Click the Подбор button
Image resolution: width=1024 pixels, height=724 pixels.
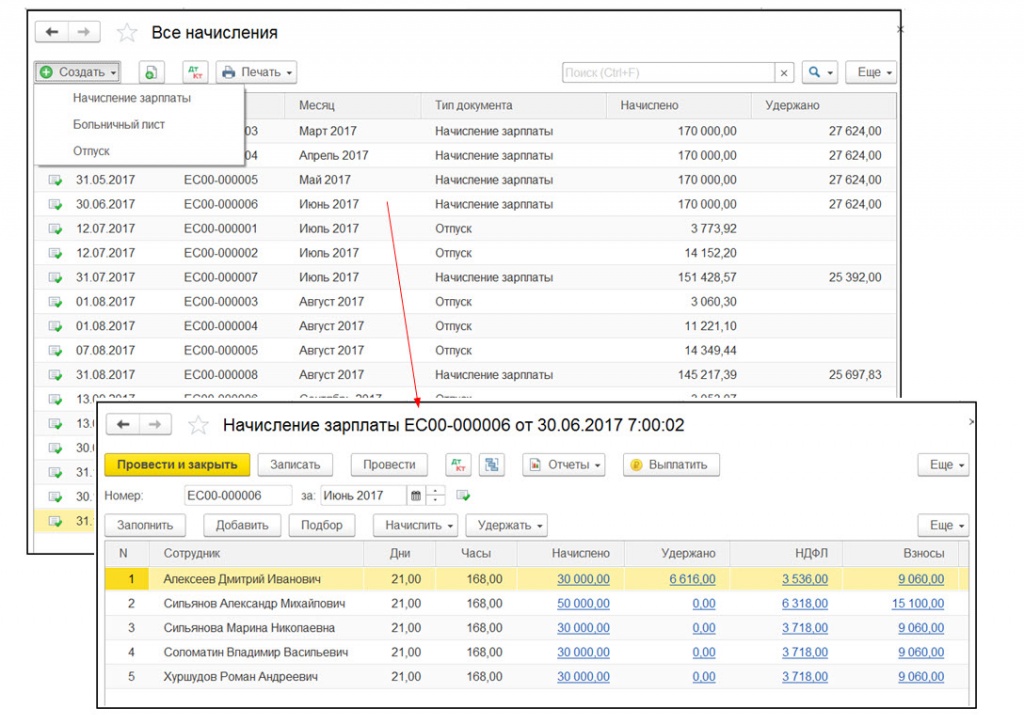(x=322, y=526)
